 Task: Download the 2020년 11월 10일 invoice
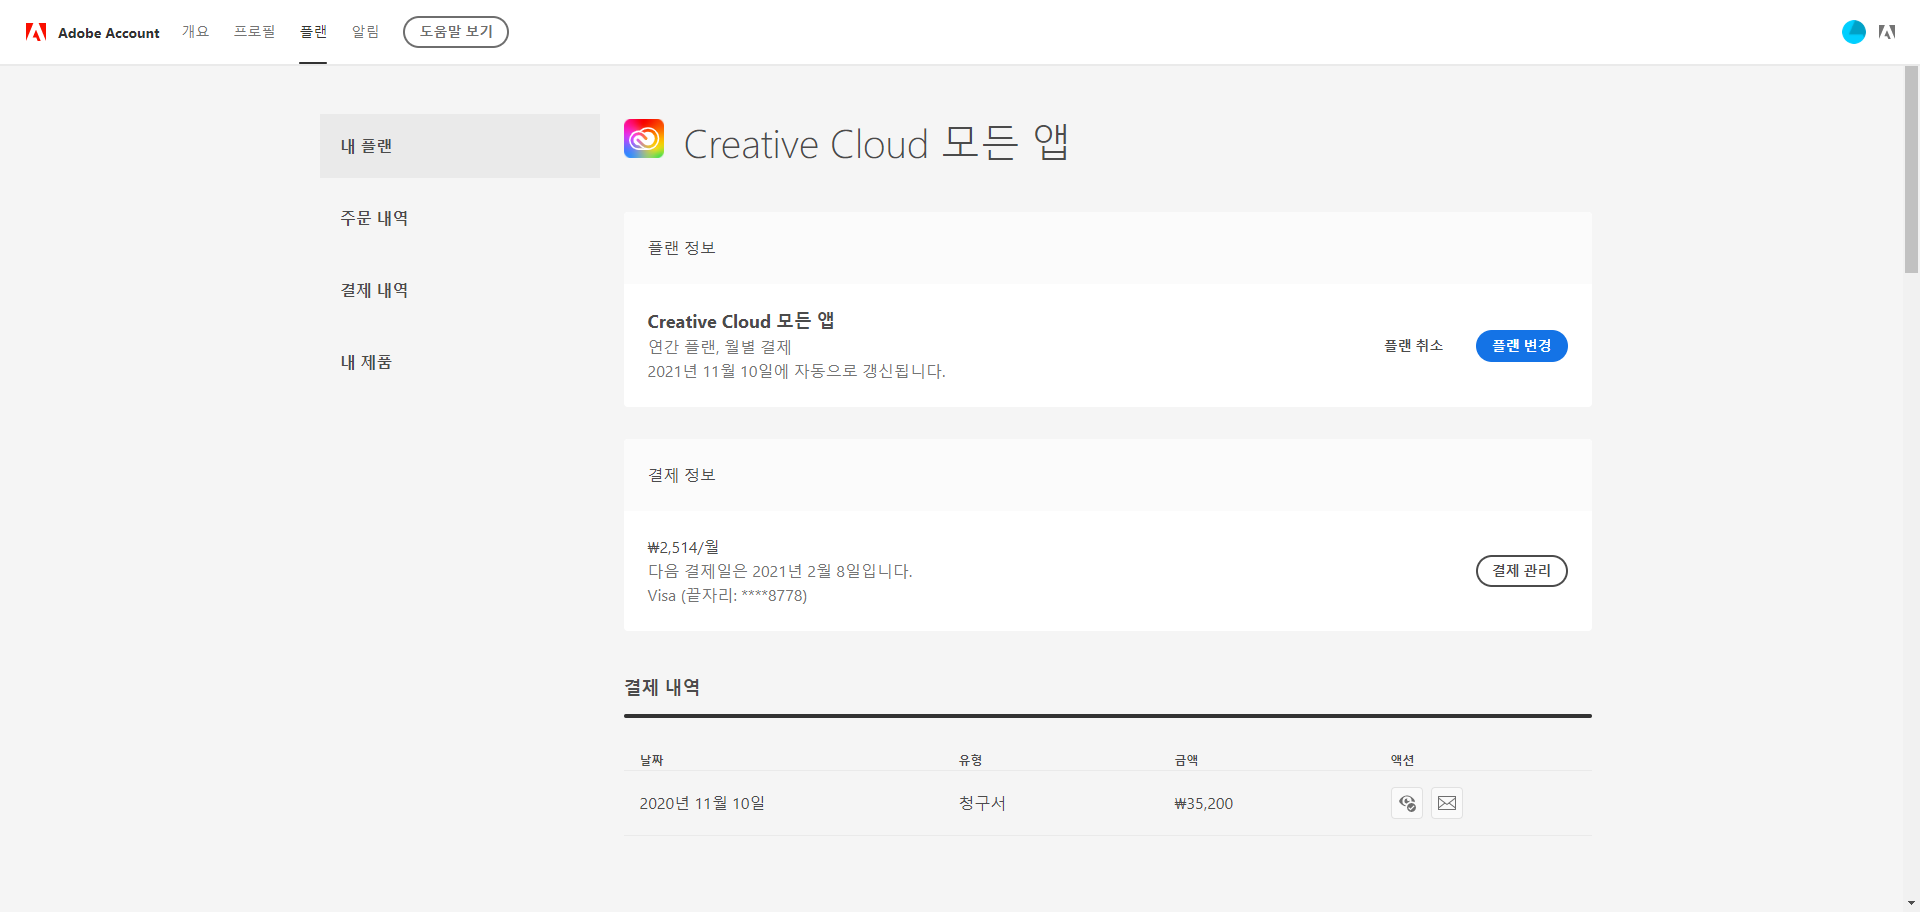tap(1407, 803)
